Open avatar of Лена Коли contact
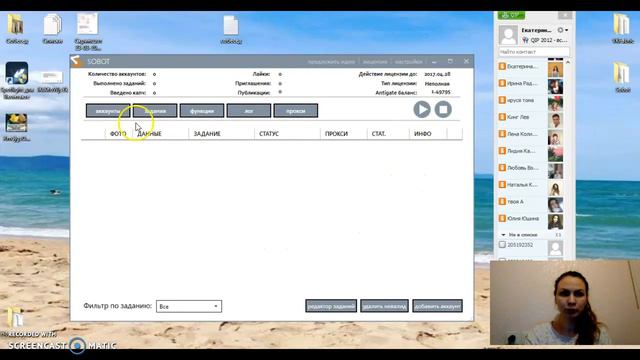The width and height of the screenshot is (640, 360). pos(555,138)
